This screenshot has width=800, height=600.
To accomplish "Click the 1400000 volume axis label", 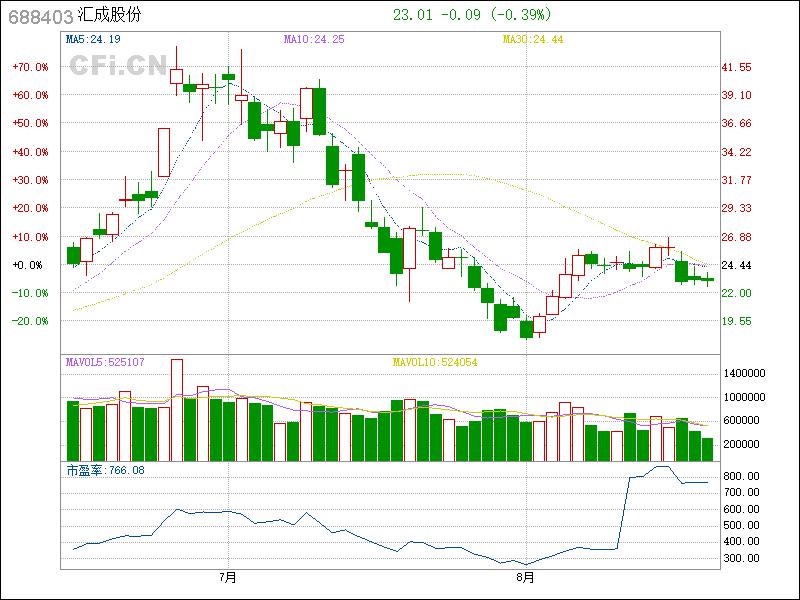I will 744,373.
